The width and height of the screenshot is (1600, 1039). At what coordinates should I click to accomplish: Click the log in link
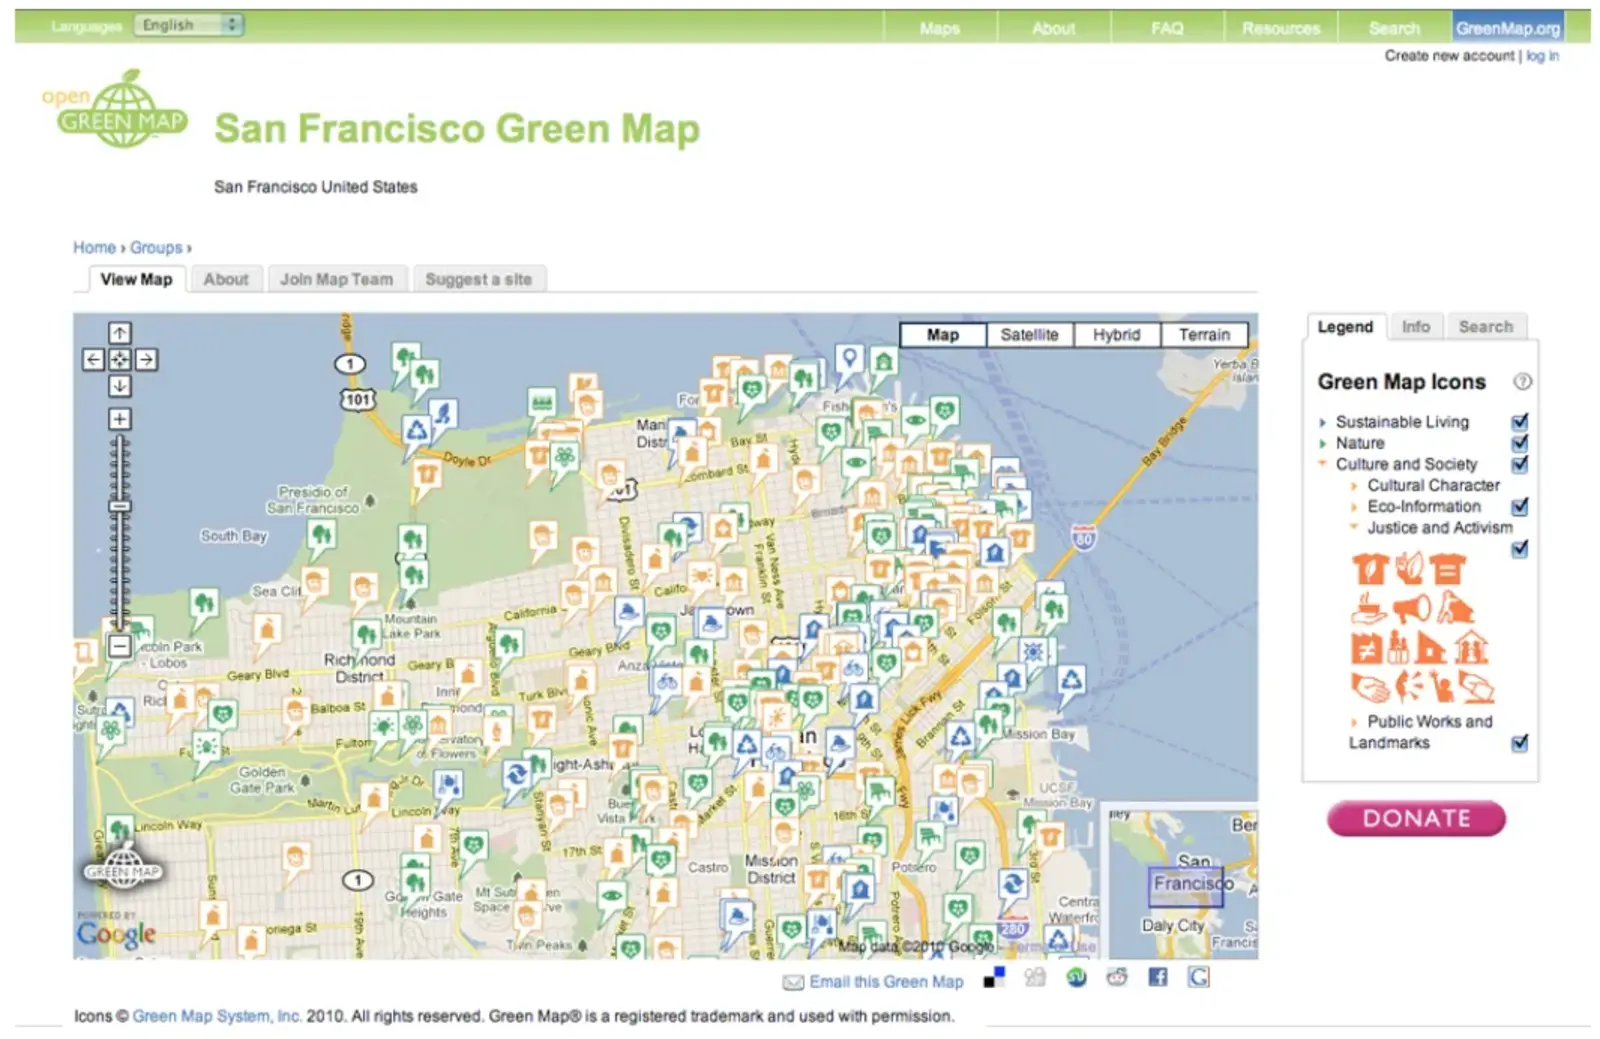[x=1542, y=56]
